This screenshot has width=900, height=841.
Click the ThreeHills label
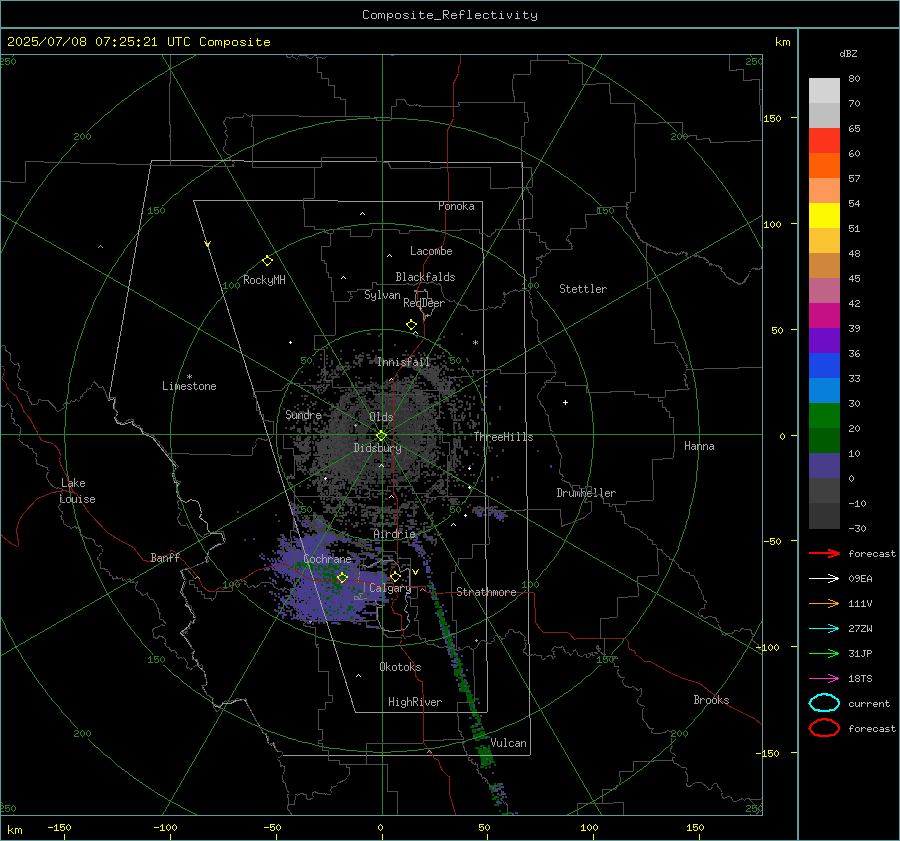click(x=503, y=437)
